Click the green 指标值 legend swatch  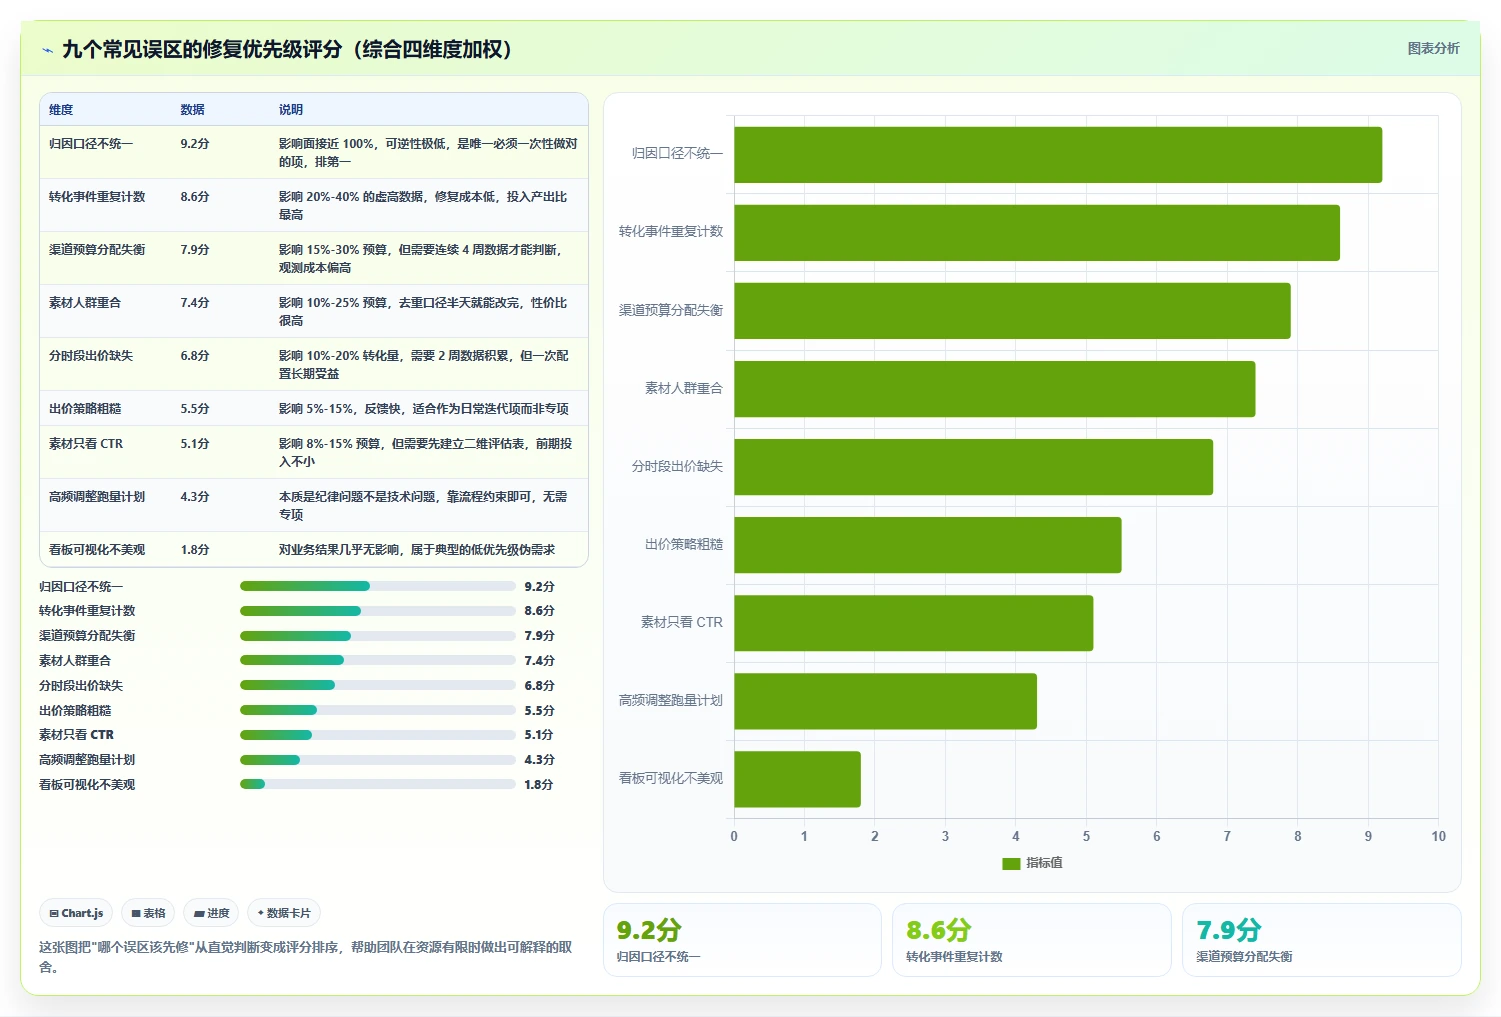coord(1011,863)
